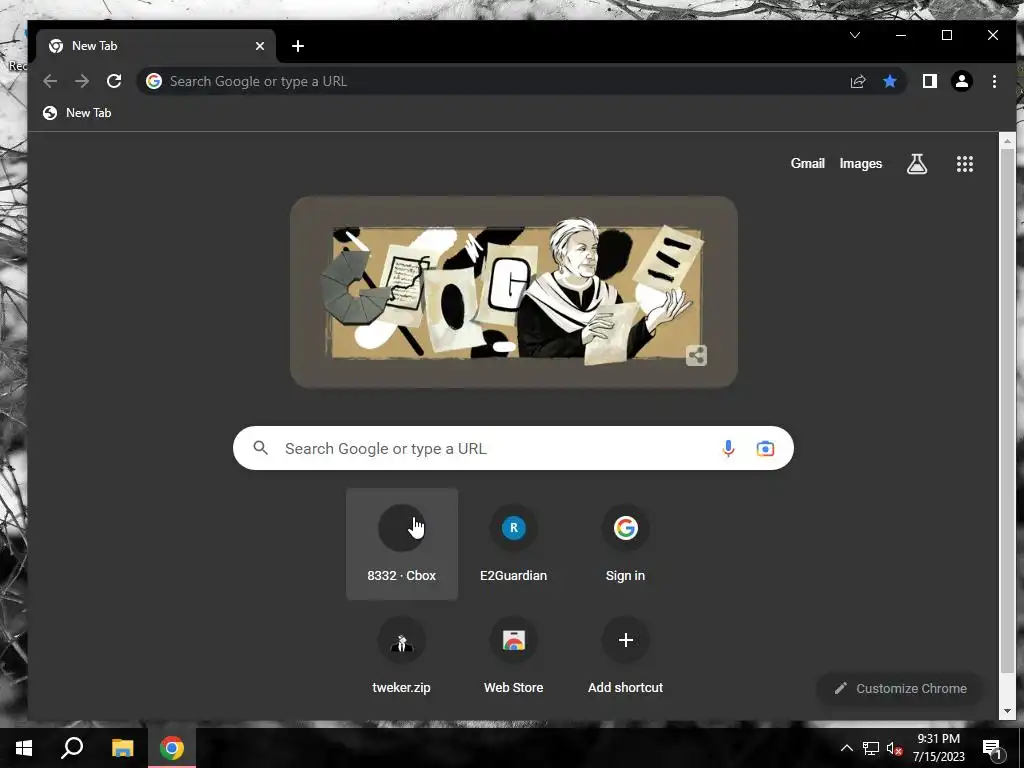Open the Windows Start menu
The width and height of the screenshot is (1024, 768).
pos(24,748)
